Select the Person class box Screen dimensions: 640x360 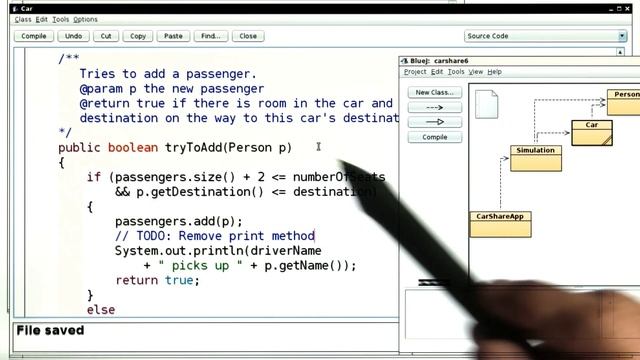(624, 102)
